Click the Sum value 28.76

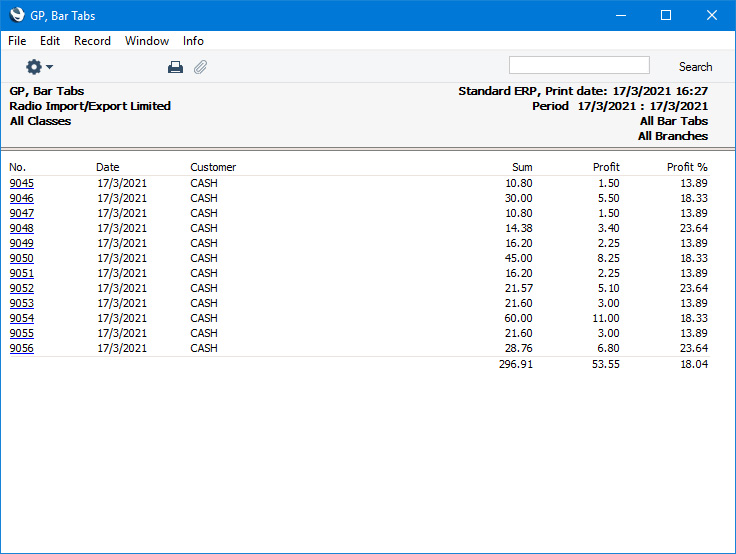pyautogui.click(x=518, y=348)
